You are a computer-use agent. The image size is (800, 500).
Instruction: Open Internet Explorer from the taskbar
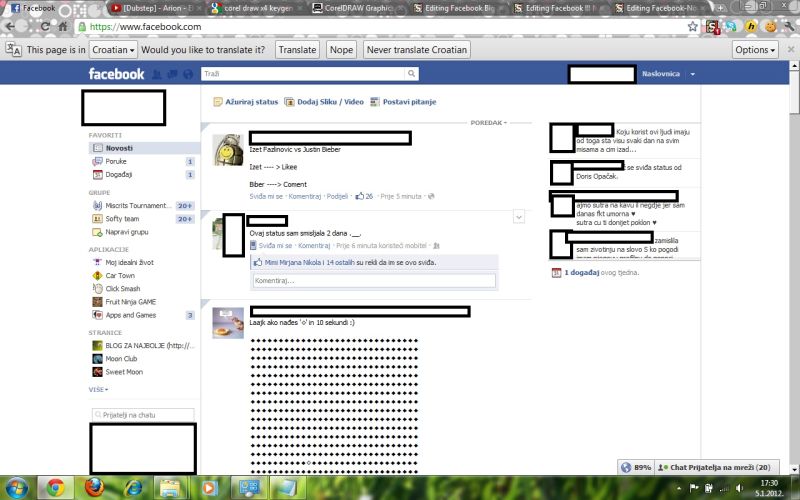(133, 488)
